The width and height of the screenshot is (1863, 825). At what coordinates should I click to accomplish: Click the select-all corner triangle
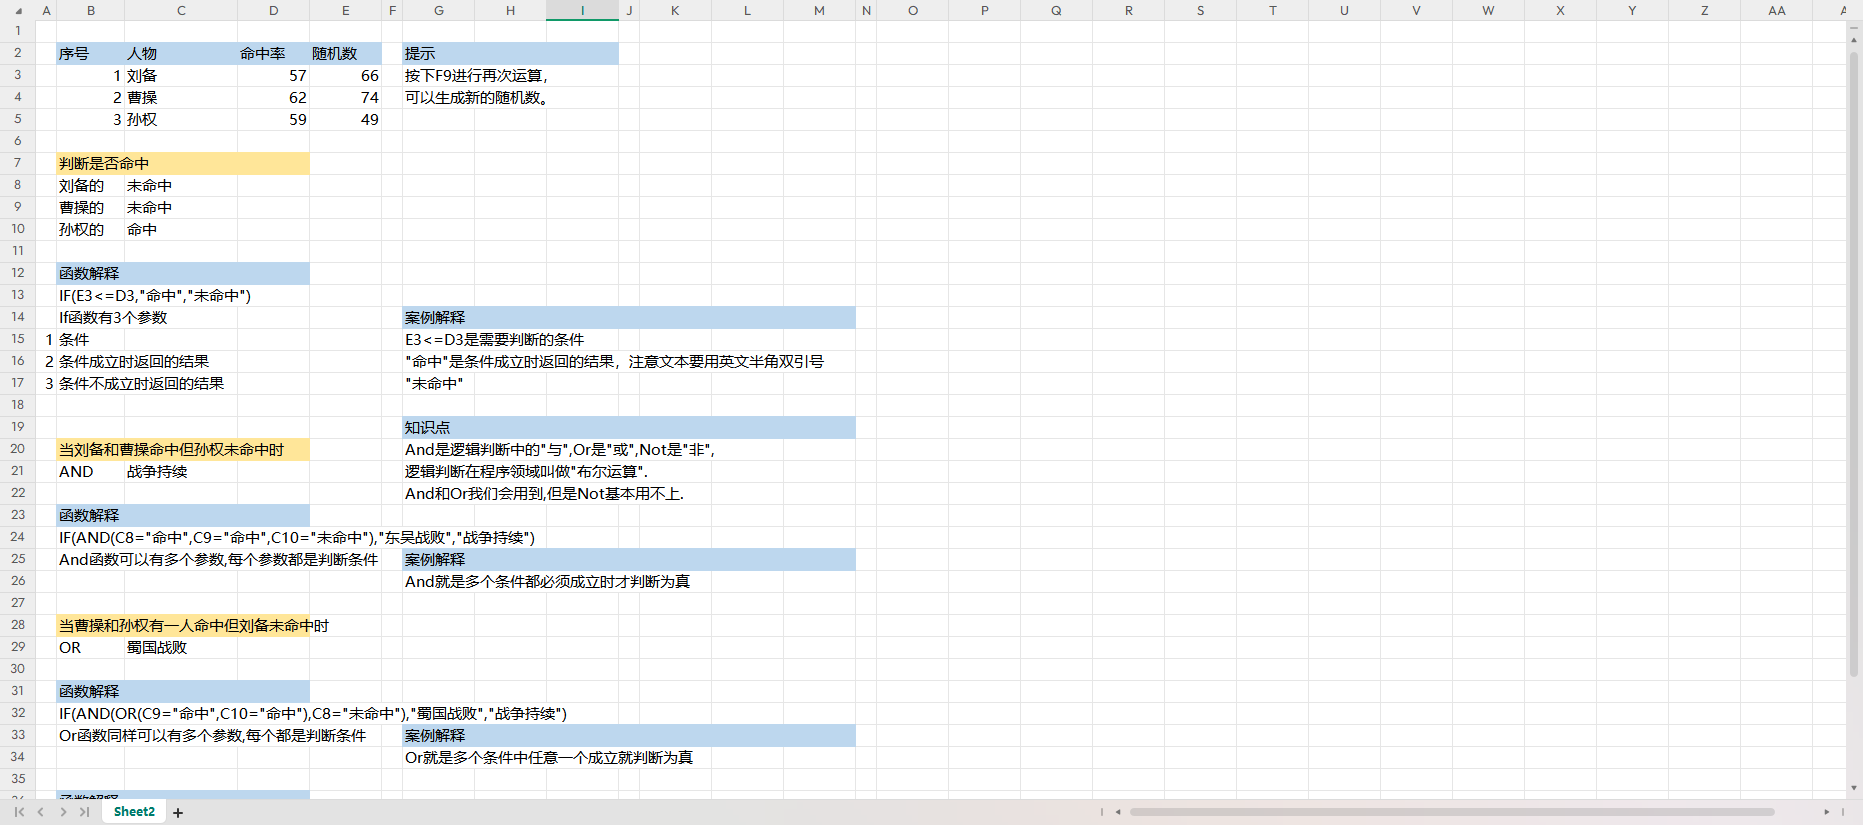coord(17,11)
